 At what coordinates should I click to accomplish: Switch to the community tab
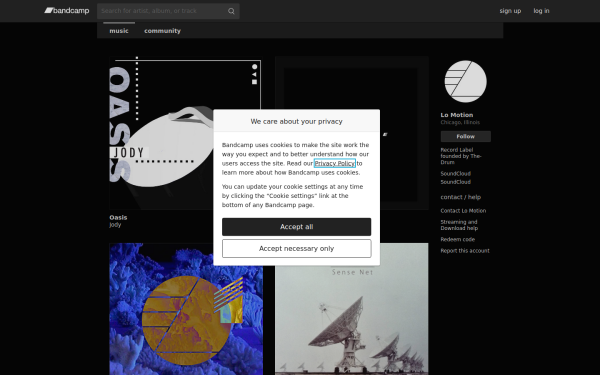[x=162, y=31]
